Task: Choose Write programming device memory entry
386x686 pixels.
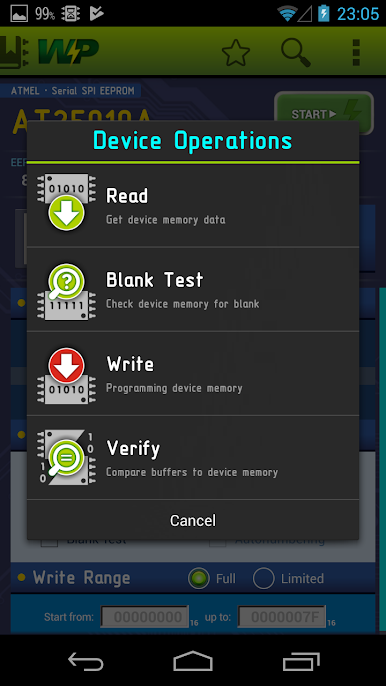Action: pyautogui.click(x=193, y=374)
